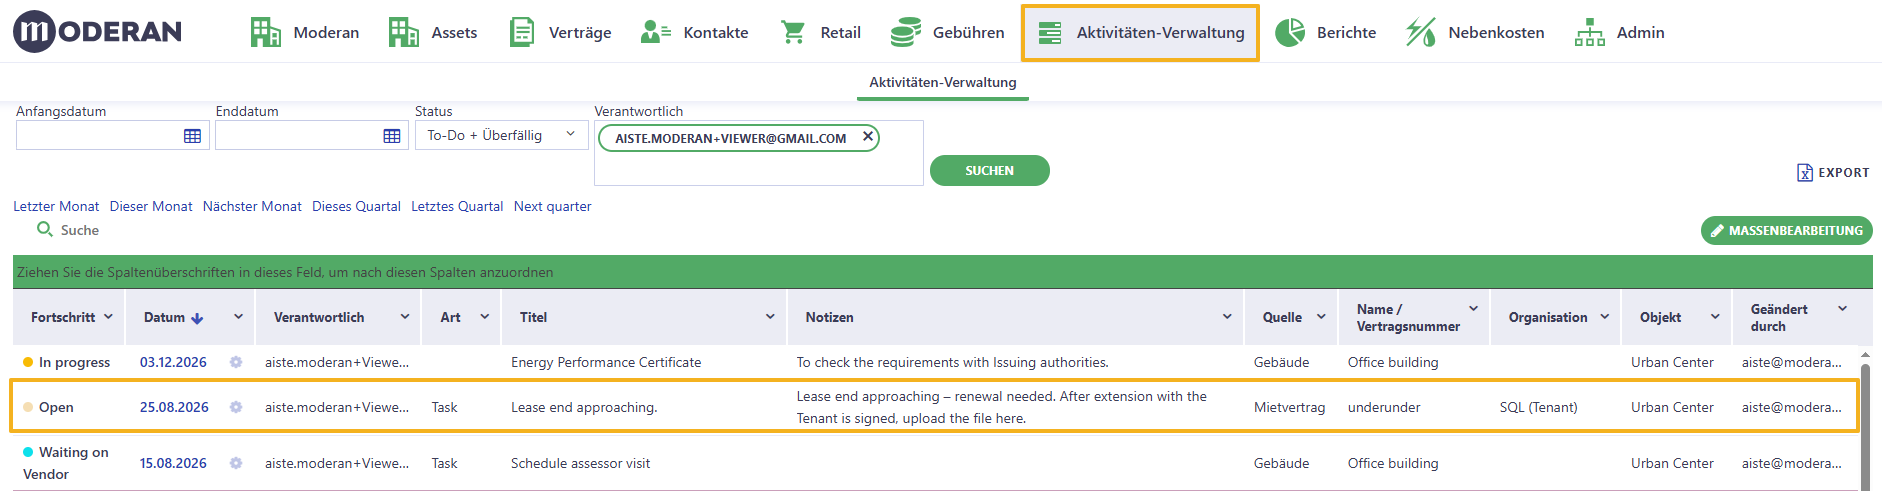Click into the Suche search field

click(x=80, y=230)
